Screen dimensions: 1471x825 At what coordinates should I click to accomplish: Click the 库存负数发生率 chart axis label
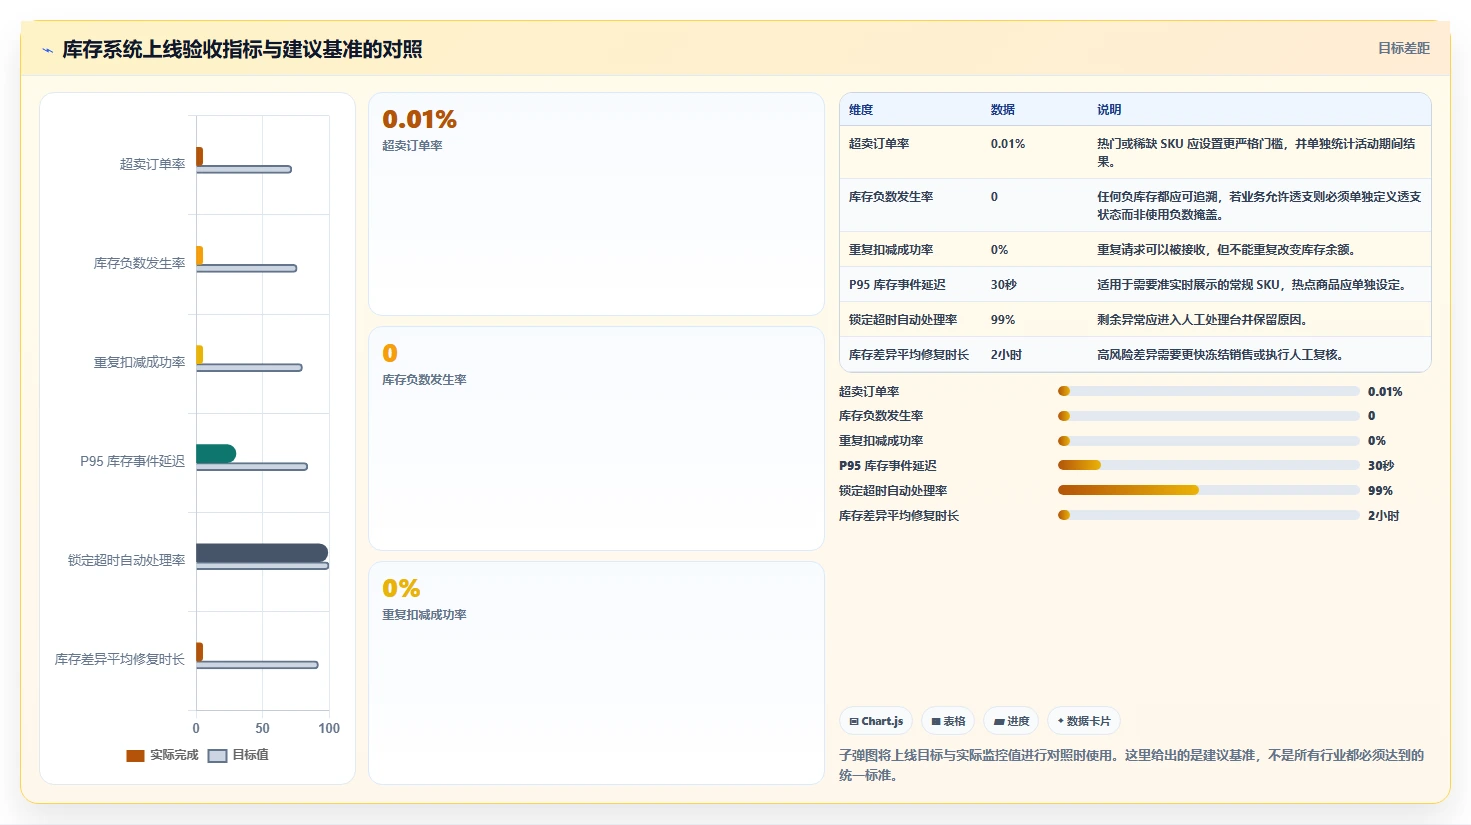[140, 263]
